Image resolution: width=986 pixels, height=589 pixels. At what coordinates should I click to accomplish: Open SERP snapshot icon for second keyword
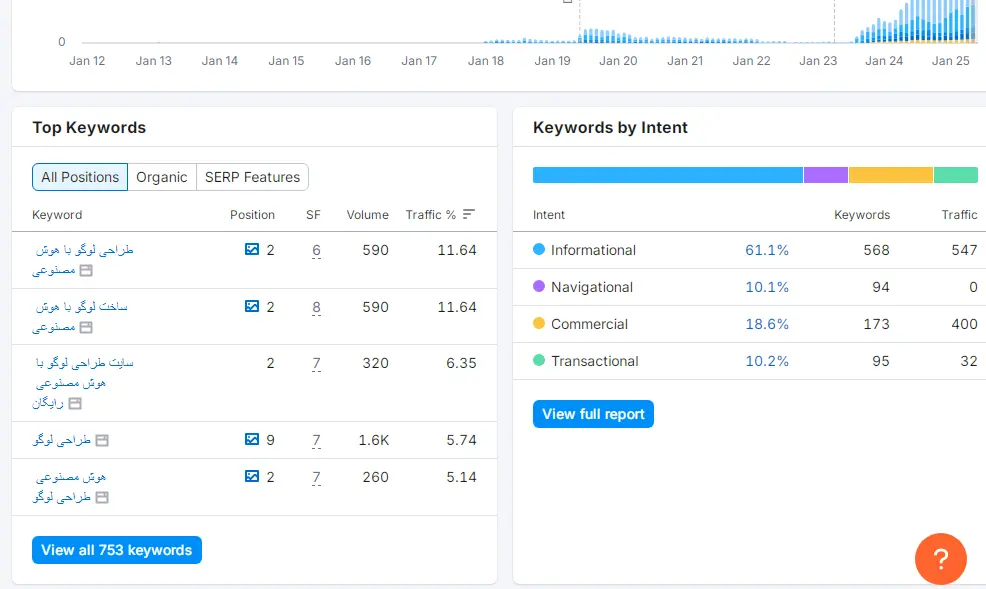pyautogui.click(x=86, y=327)
